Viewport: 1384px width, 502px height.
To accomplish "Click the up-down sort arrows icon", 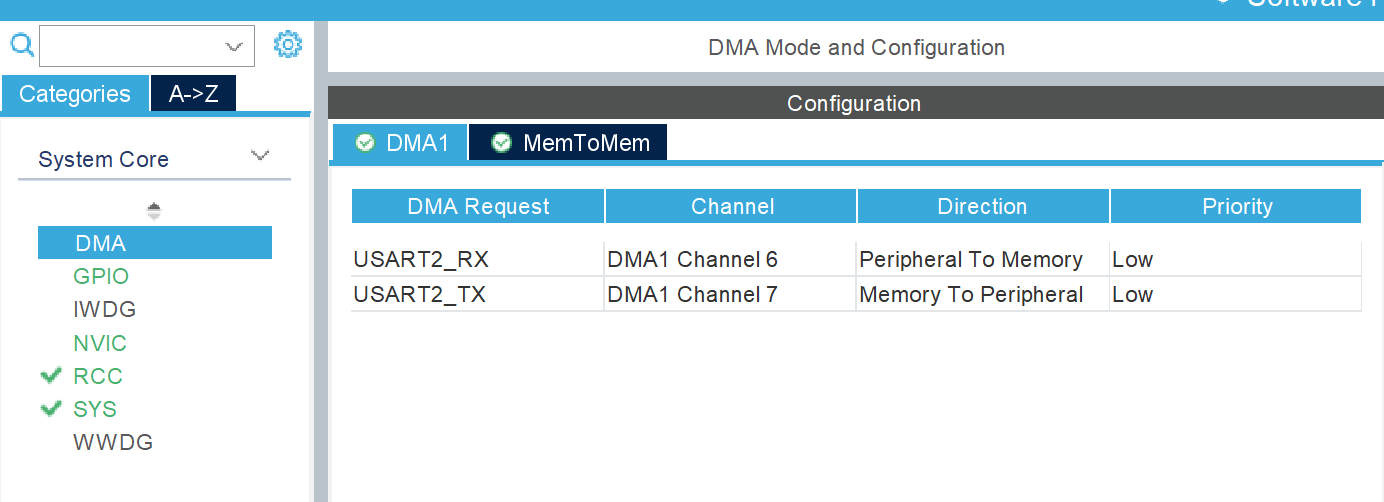I will click(154, 211).
